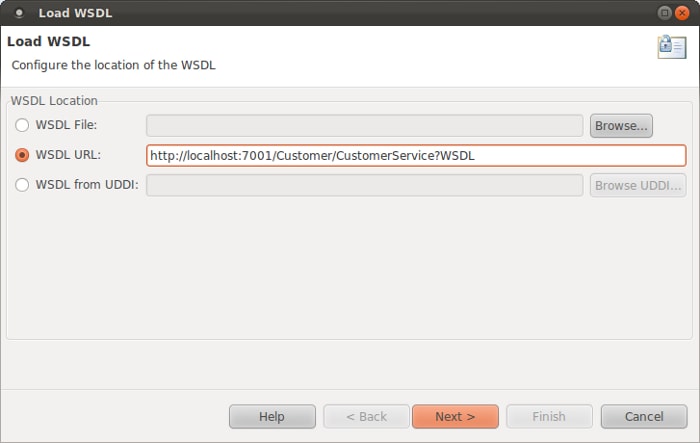Go to previous page with < Back
This screenshot has width=700, height=443.
pyautogui.click(x=365, y=416)
